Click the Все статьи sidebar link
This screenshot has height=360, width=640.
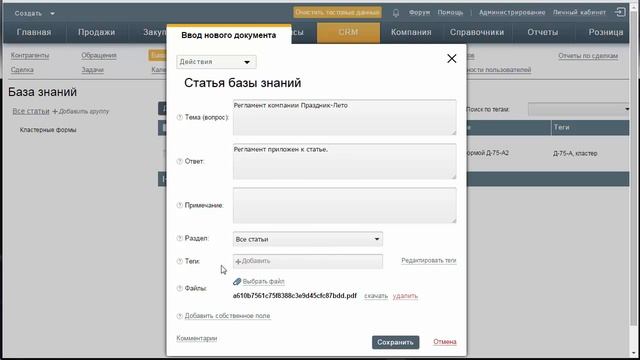(31, 111)
